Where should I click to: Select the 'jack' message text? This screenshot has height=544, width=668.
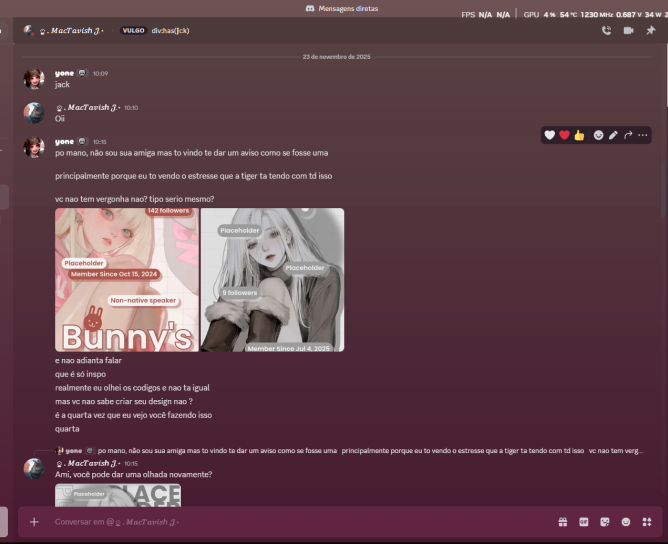(x=62, y=84)
